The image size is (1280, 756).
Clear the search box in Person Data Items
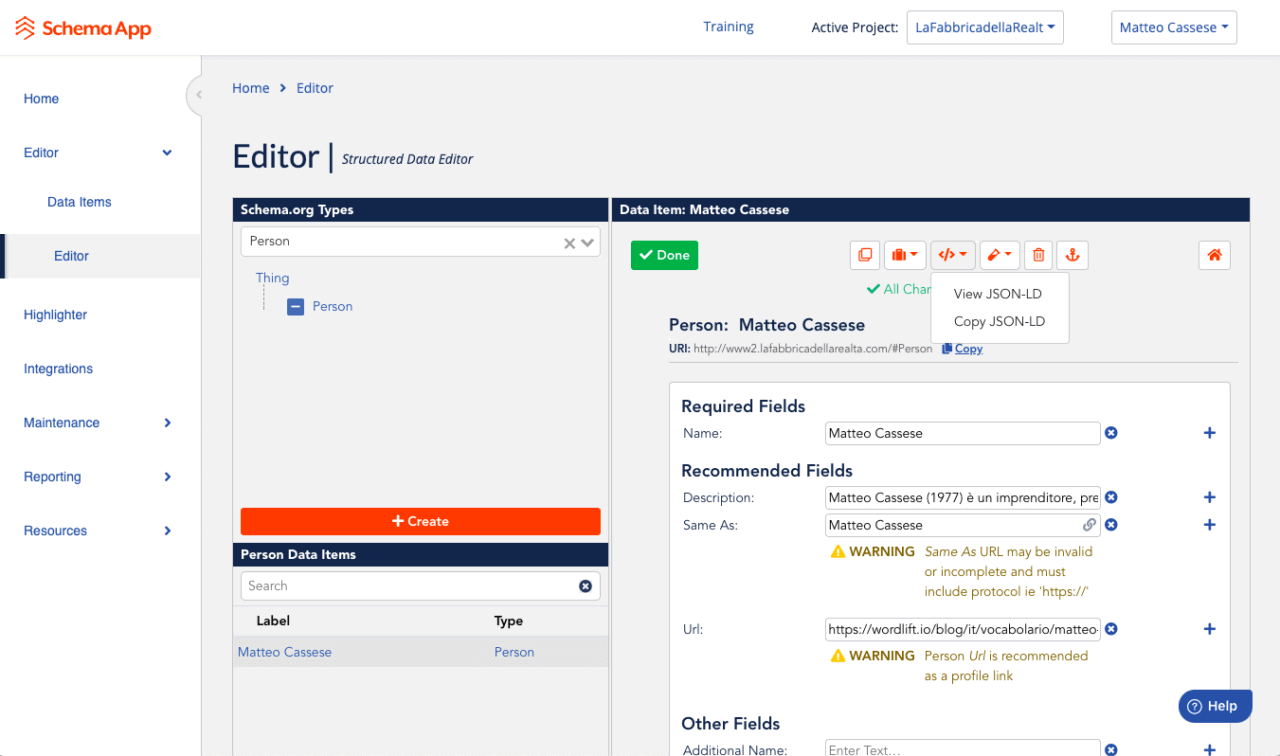tap(585, 585)
